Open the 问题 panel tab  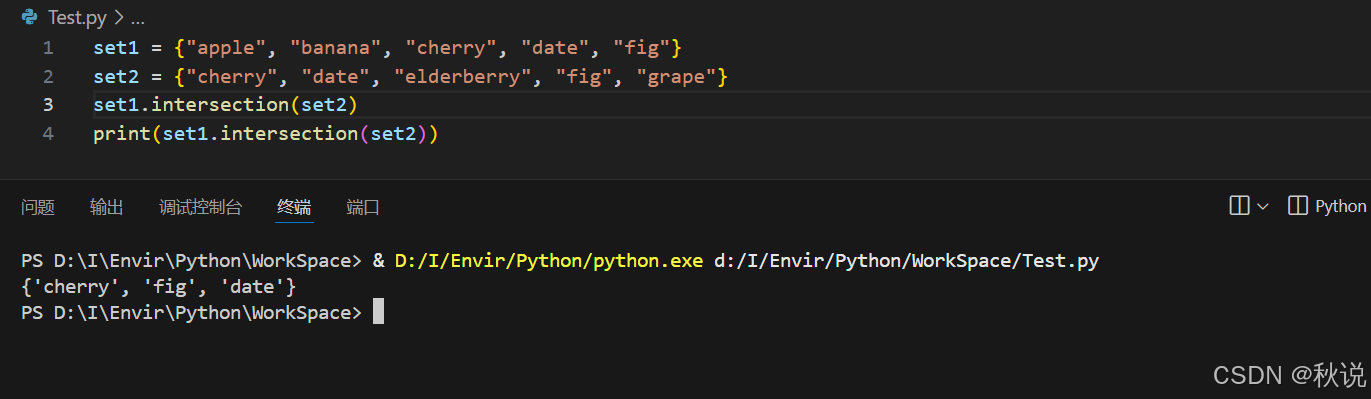[x=38, y=207]
